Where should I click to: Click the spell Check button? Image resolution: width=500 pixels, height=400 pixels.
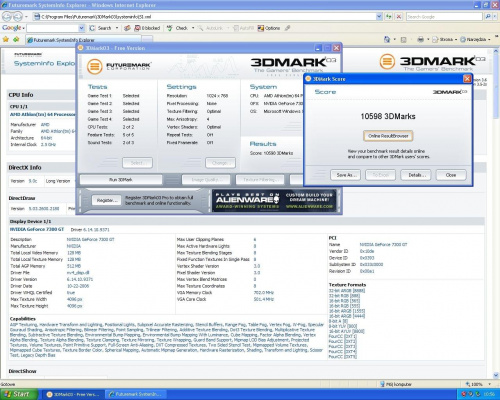(178, 28)
